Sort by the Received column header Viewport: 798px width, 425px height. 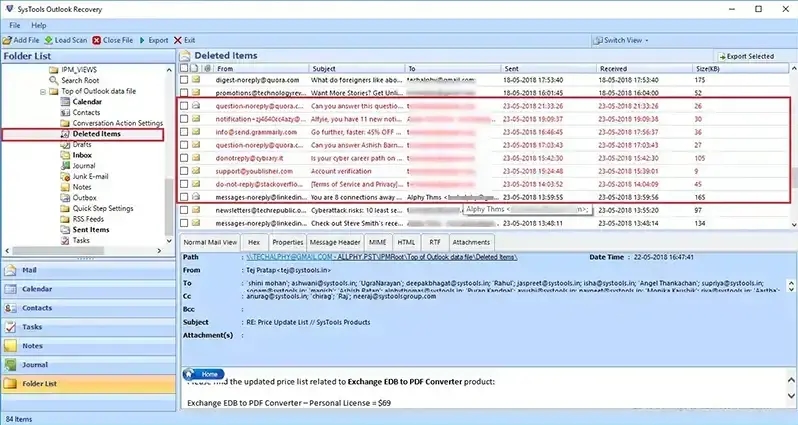click(x=644, y=68)
